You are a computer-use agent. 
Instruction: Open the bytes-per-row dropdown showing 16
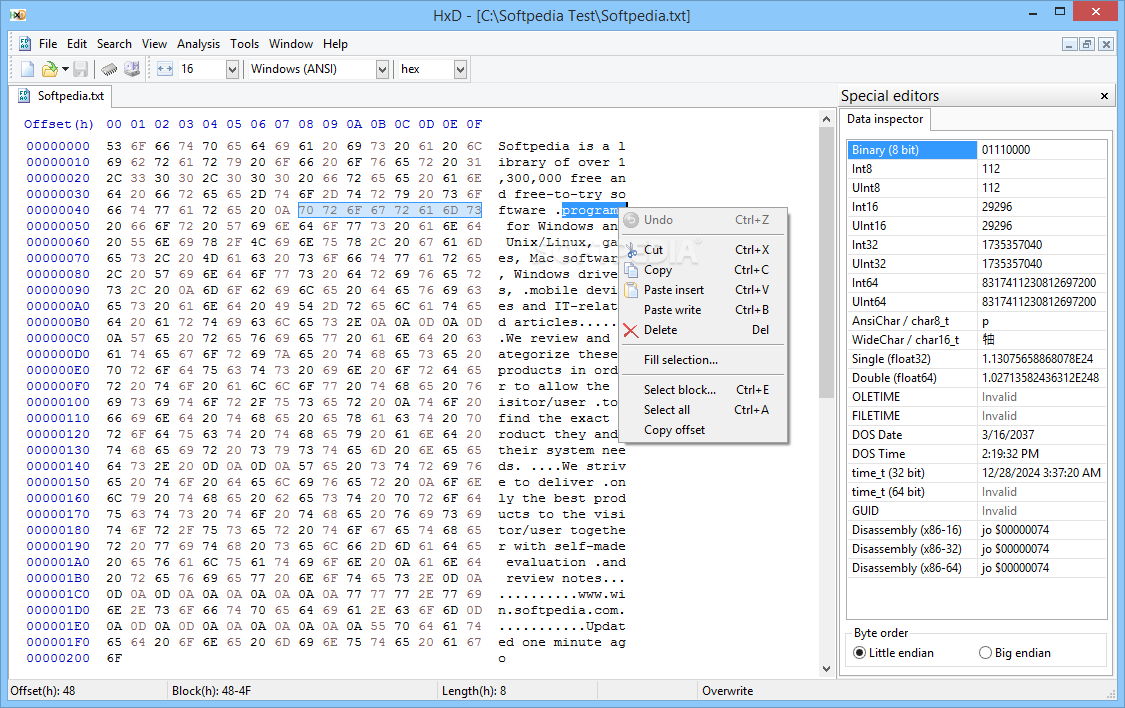coord(232,69)
